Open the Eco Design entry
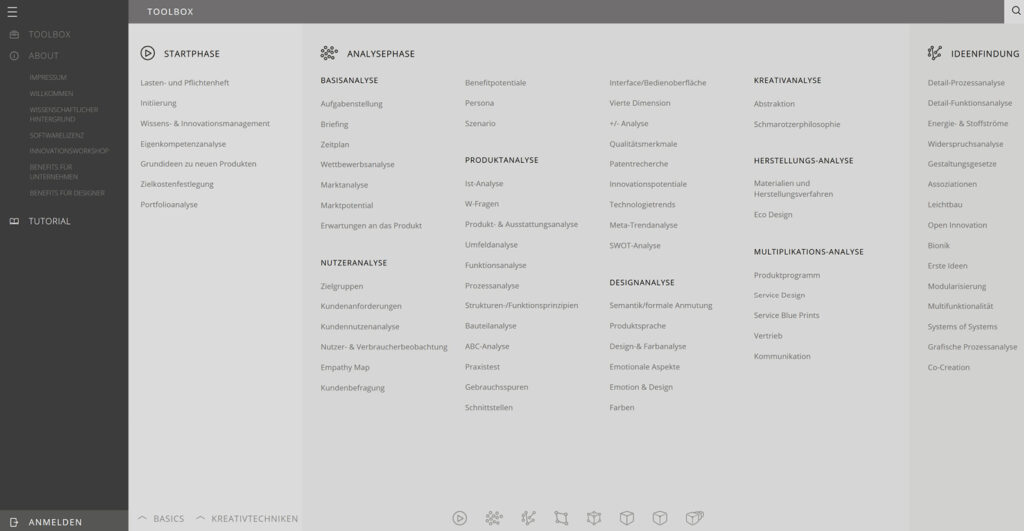Screen dimensions: 1024x531 tap(773, 214)
